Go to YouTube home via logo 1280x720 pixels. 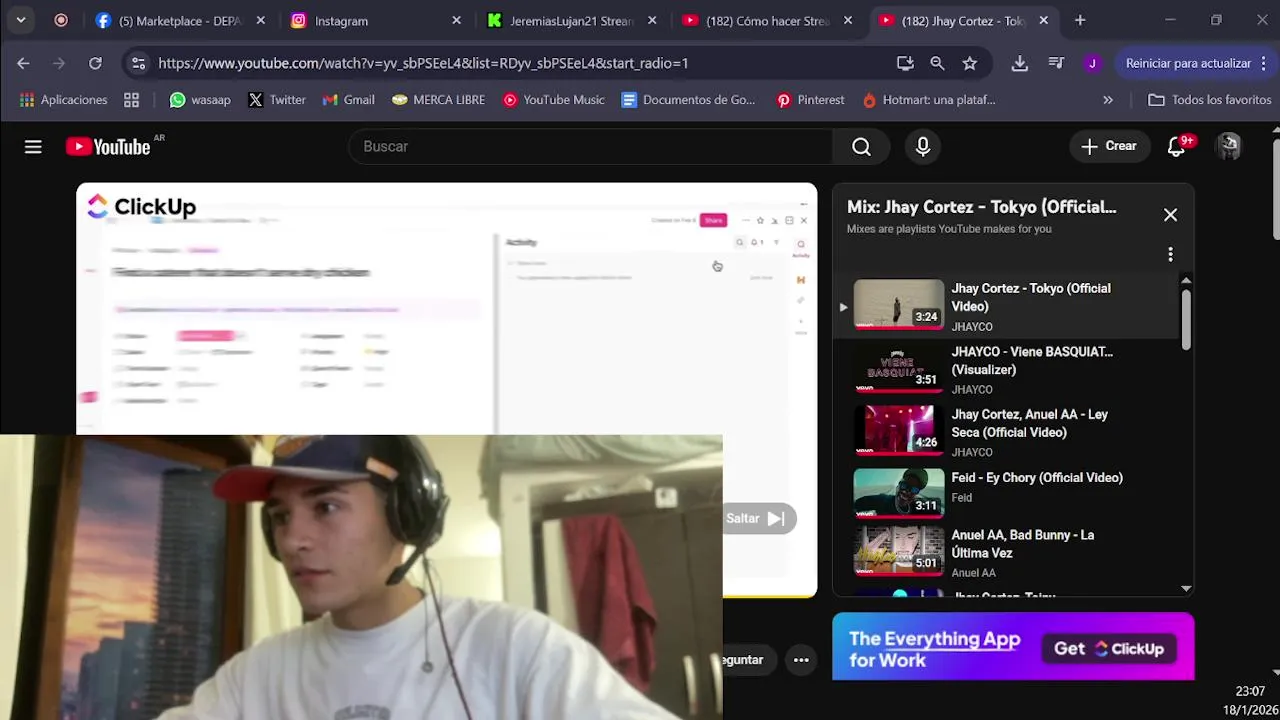(108, 147)
